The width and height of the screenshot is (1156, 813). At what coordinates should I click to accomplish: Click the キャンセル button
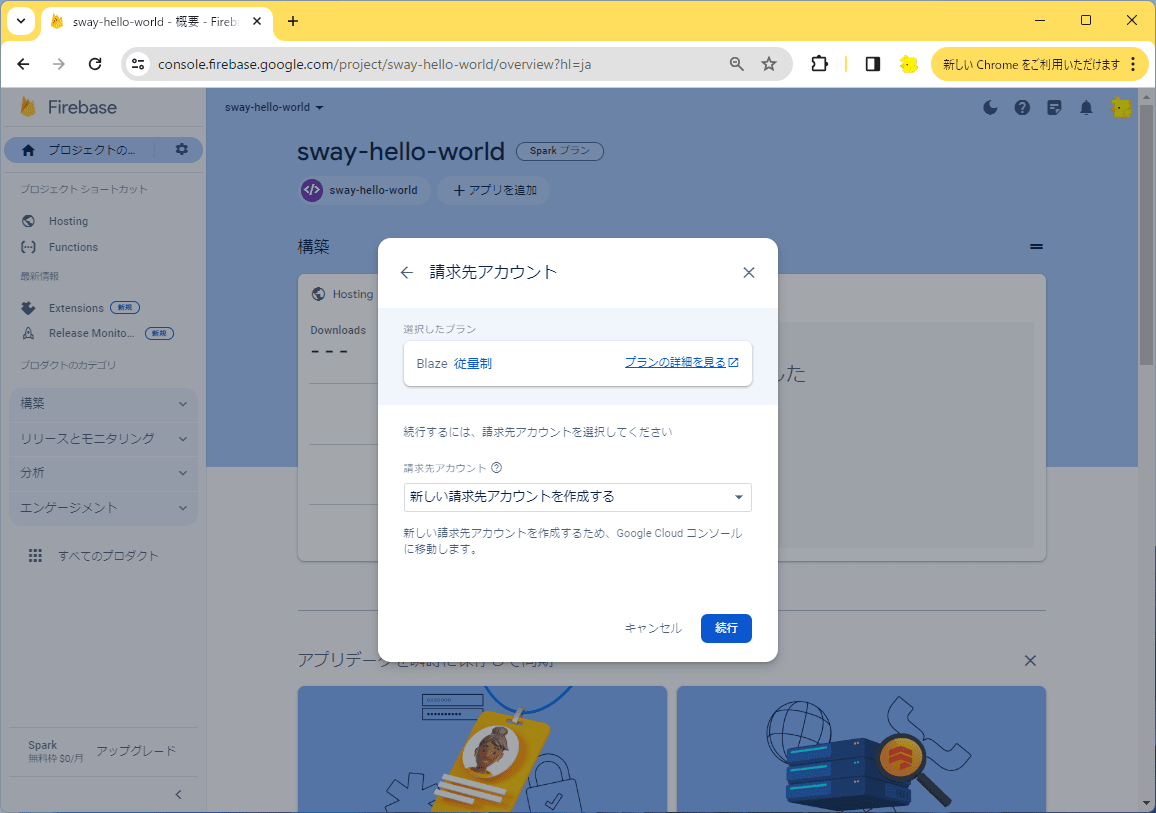coord(653,628)
